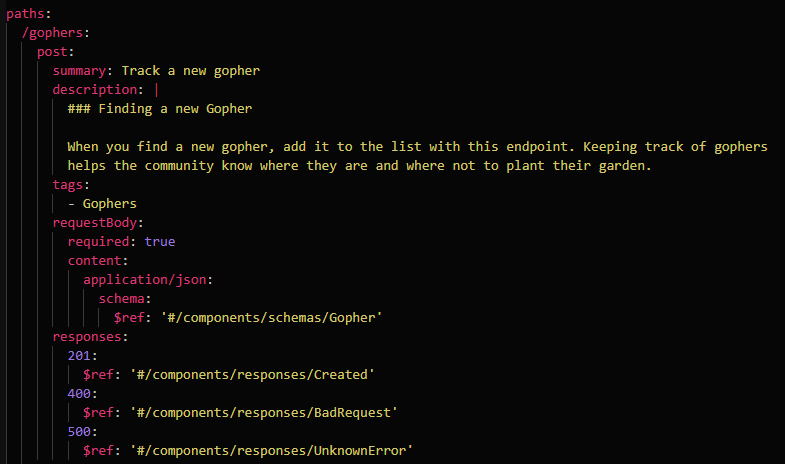Screen dimensions: 785x464
Task: Click the line starting 'helps the community'
Action: [359, 166]
